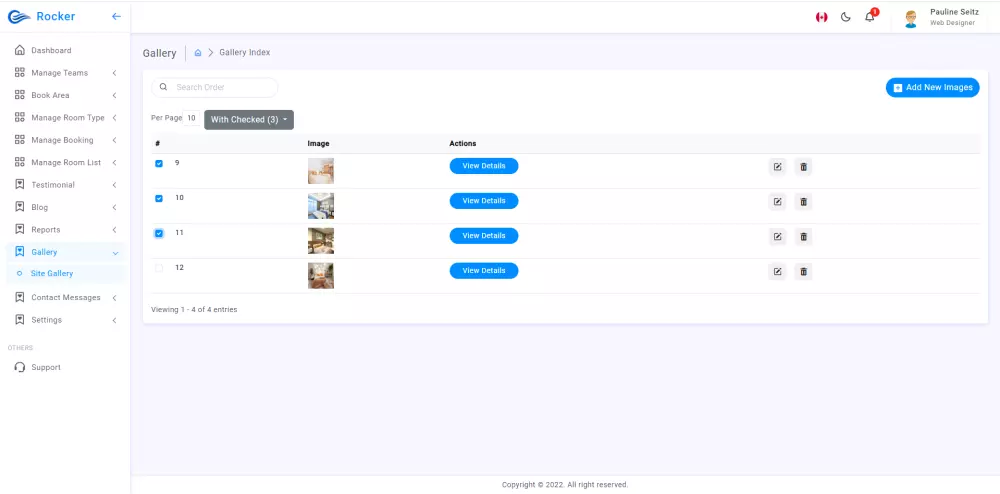Viewport: 1000px width, 494px height.
Task: Click the Reports bookmark icon
Action: pos(20,229)
